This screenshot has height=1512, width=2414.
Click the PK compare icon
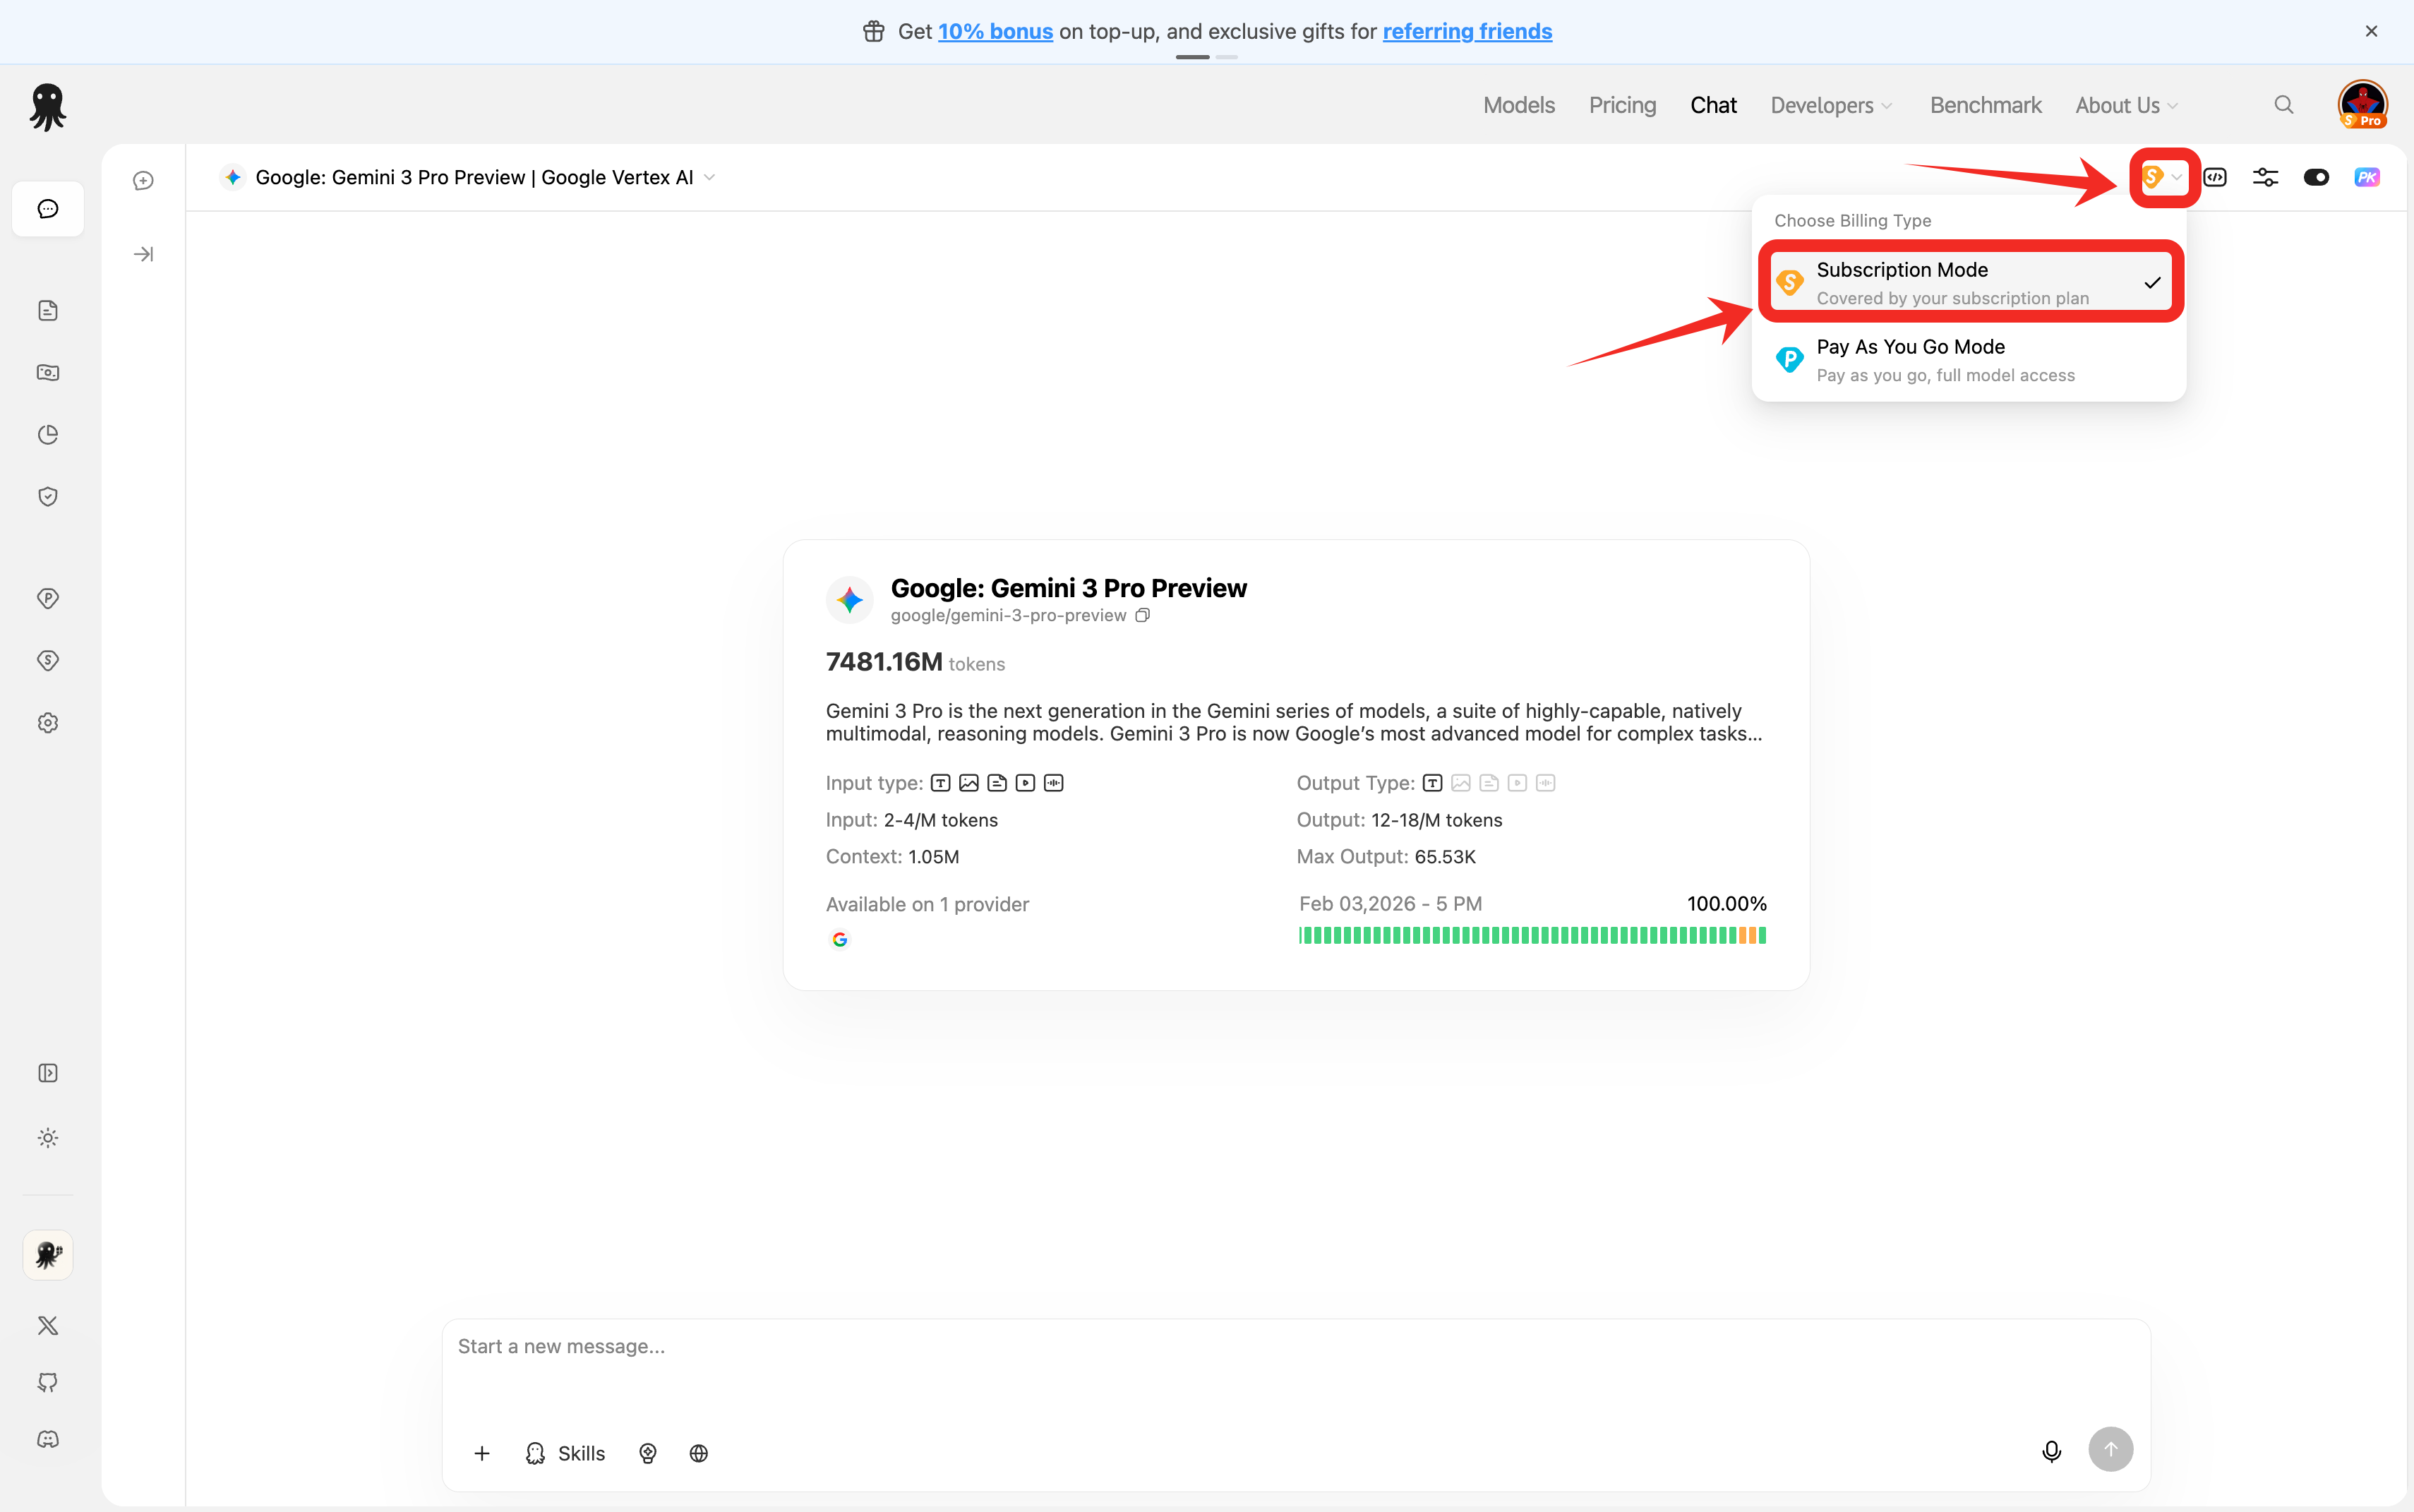pos(2366,177)
